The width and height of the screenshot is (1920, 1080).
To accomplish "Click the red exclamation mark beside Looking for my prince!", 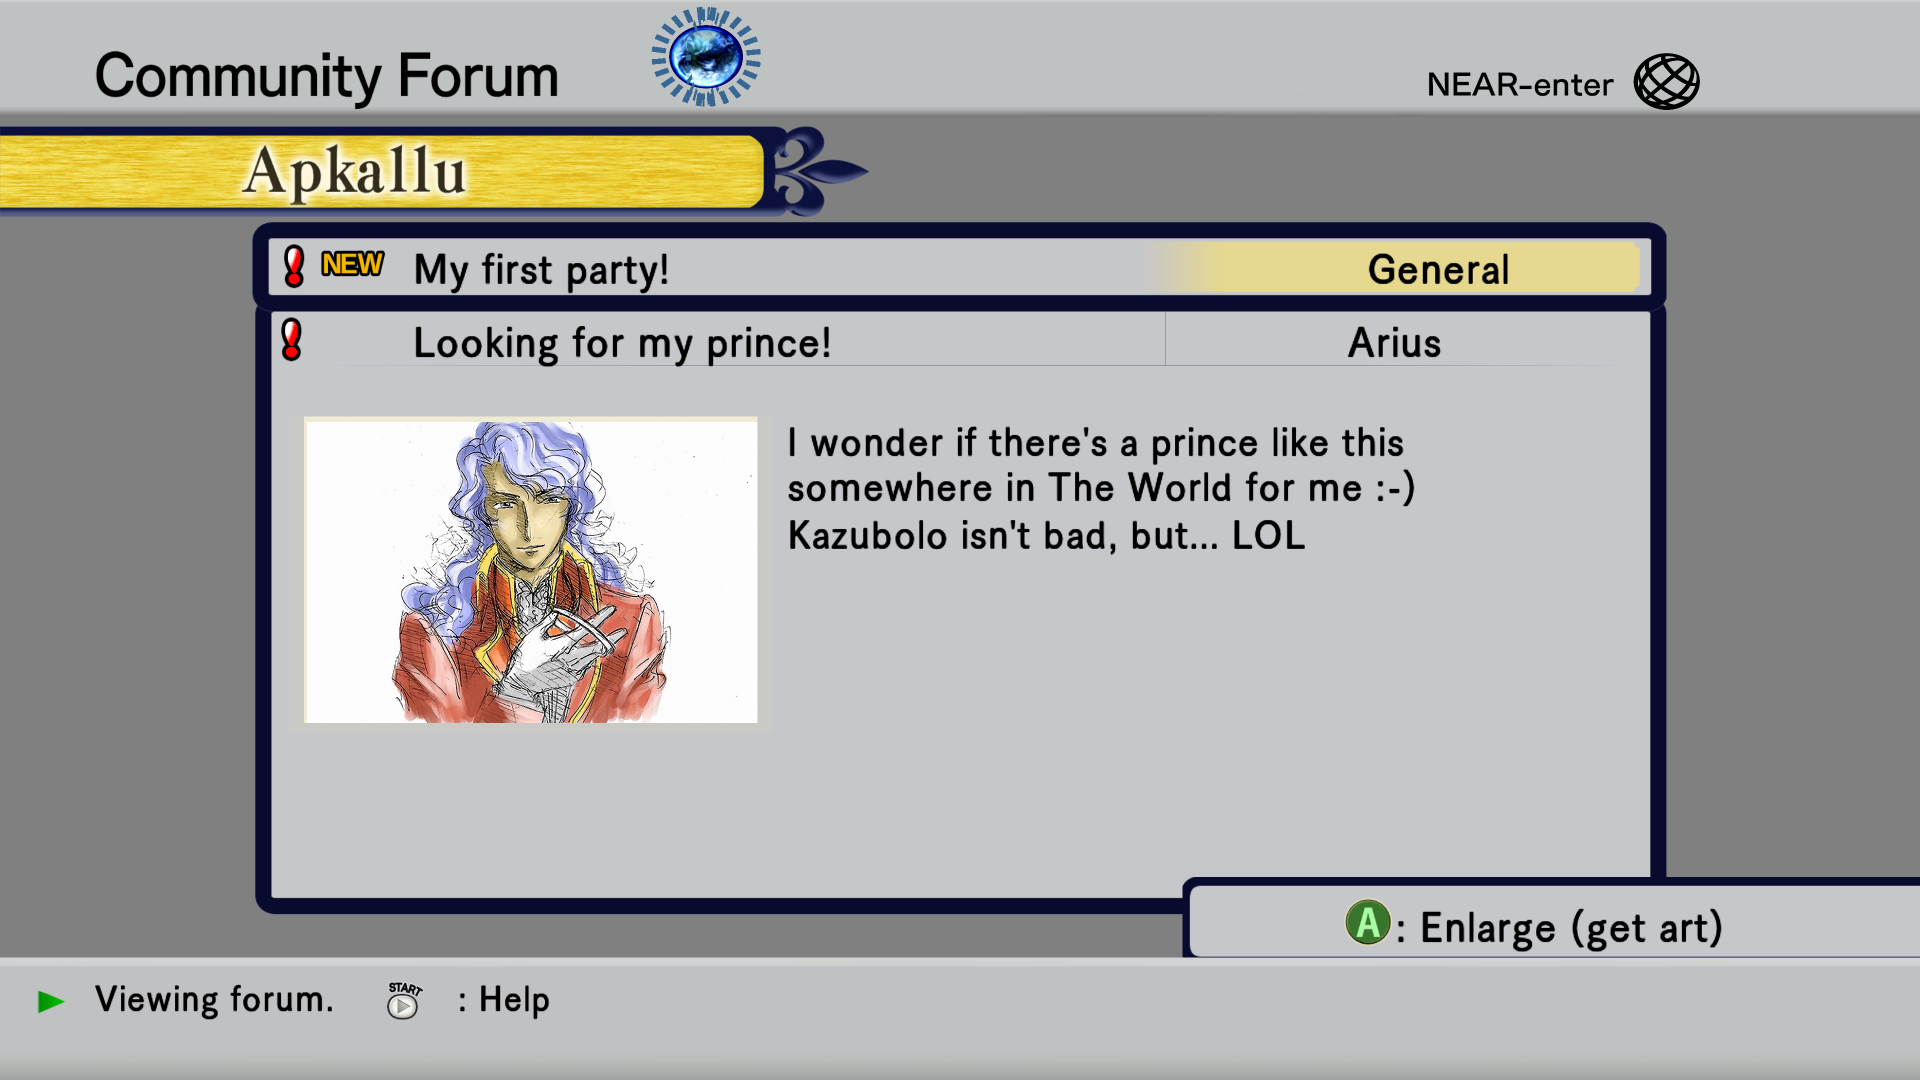I will pyautogui.click(x=291, y=340).
